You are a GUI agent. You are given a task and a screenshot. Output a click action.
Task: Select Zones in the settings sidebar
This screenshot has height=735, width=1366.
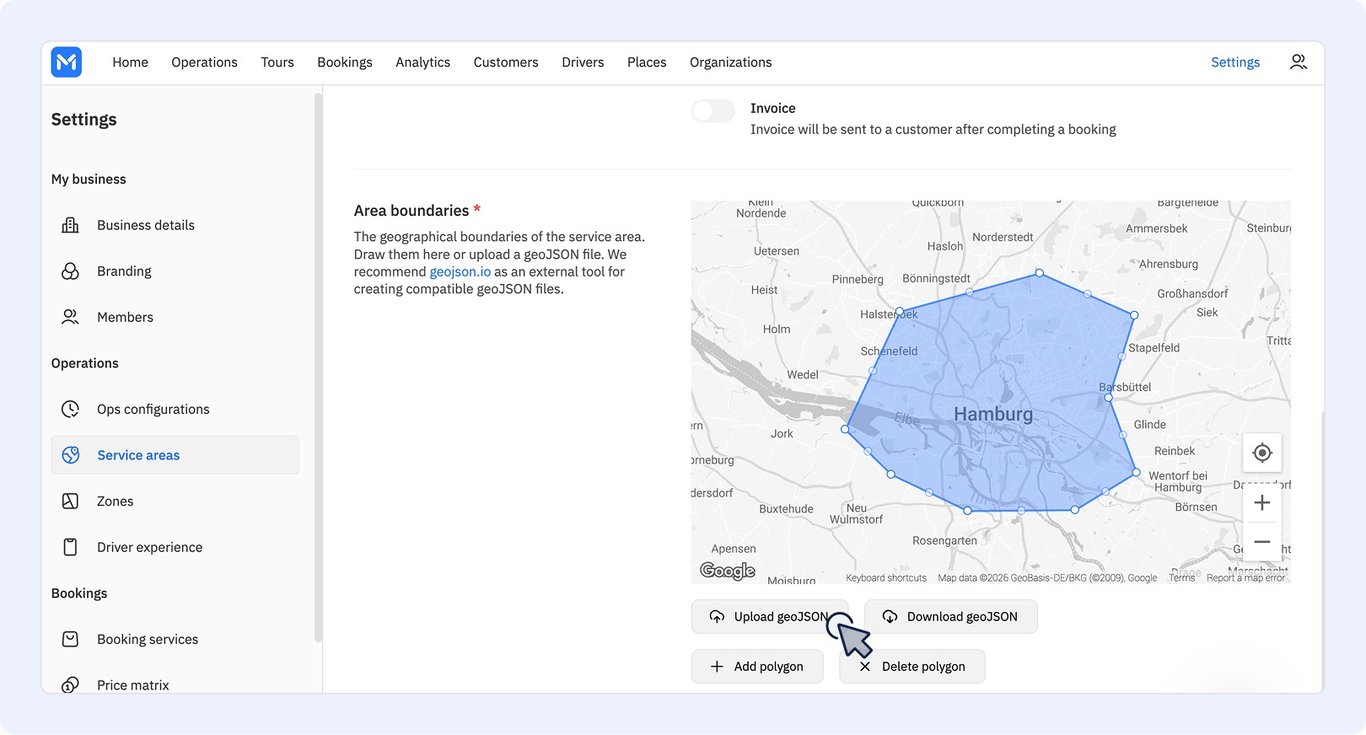click(175, 501)
